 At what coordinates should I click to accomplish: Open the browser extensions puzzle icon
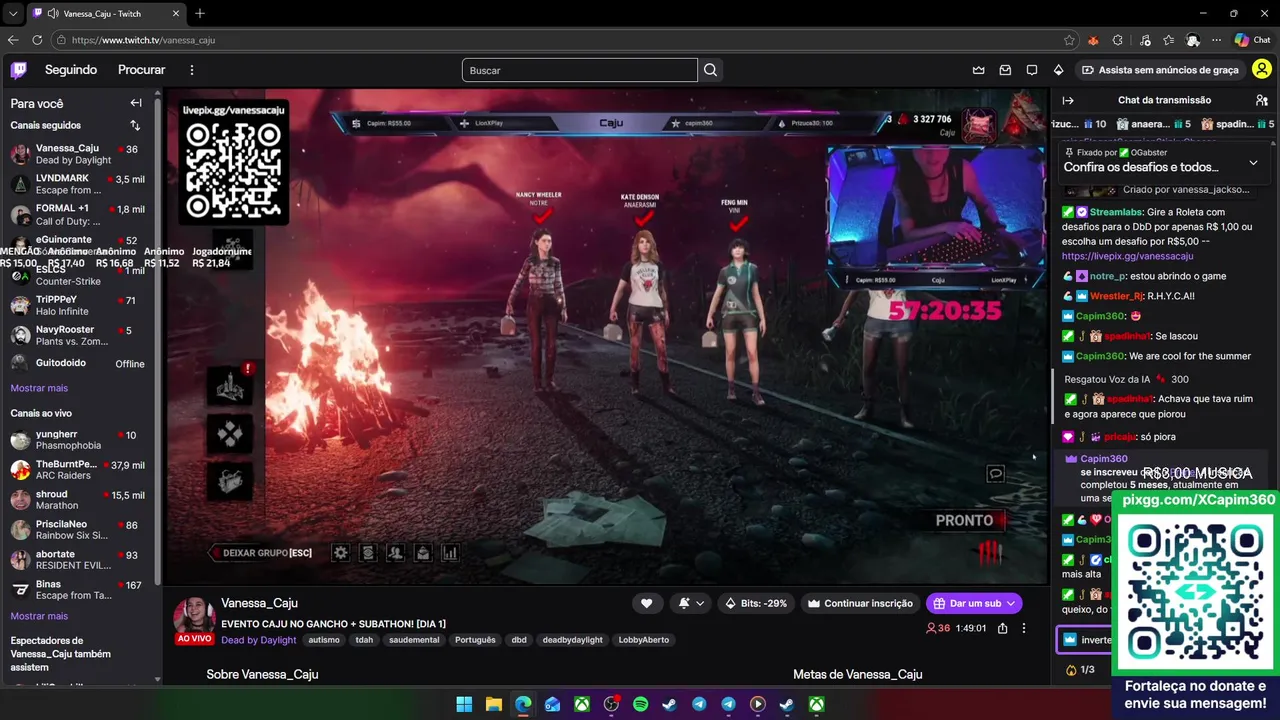pos(1118,40)
